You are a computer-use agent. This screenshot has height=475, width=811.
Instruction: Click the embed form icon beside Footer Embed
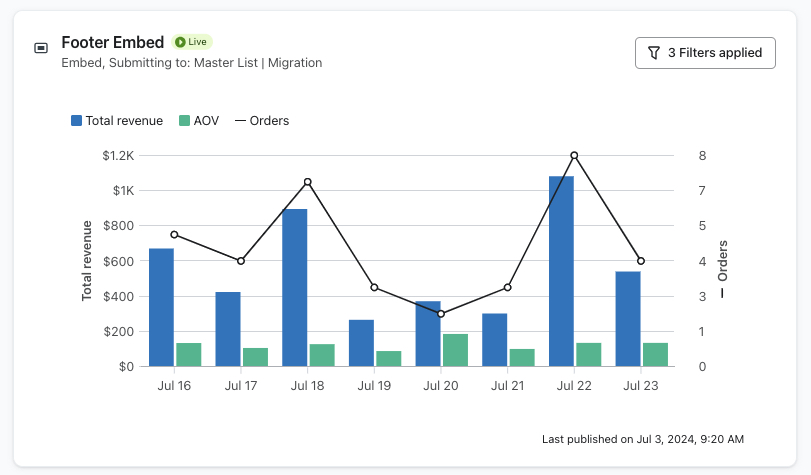pos(41,48)
